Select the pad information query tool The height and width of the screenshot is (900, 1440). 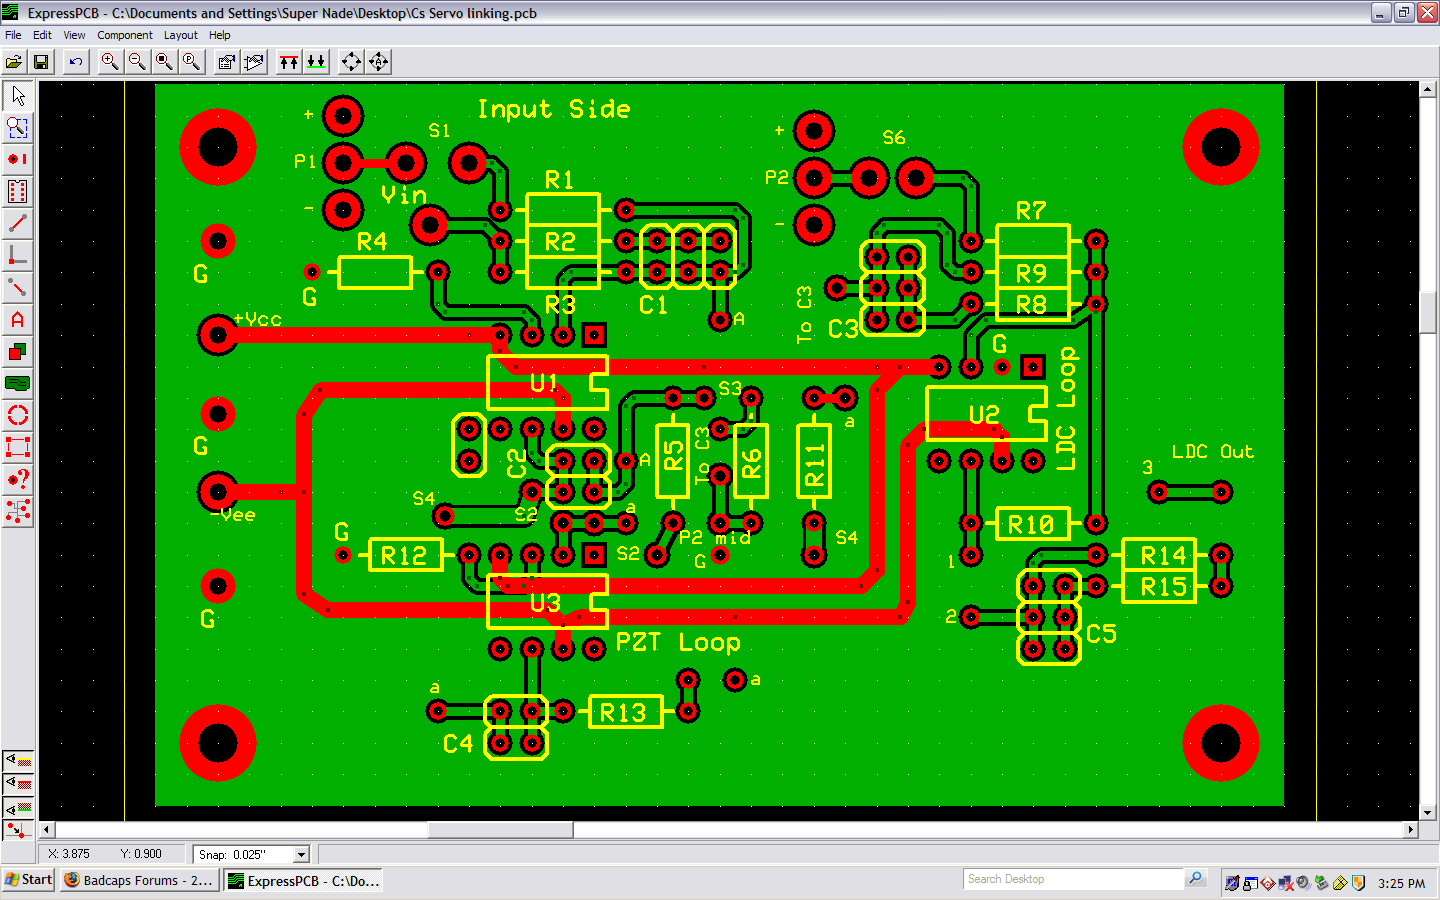[x=18, y=480]
